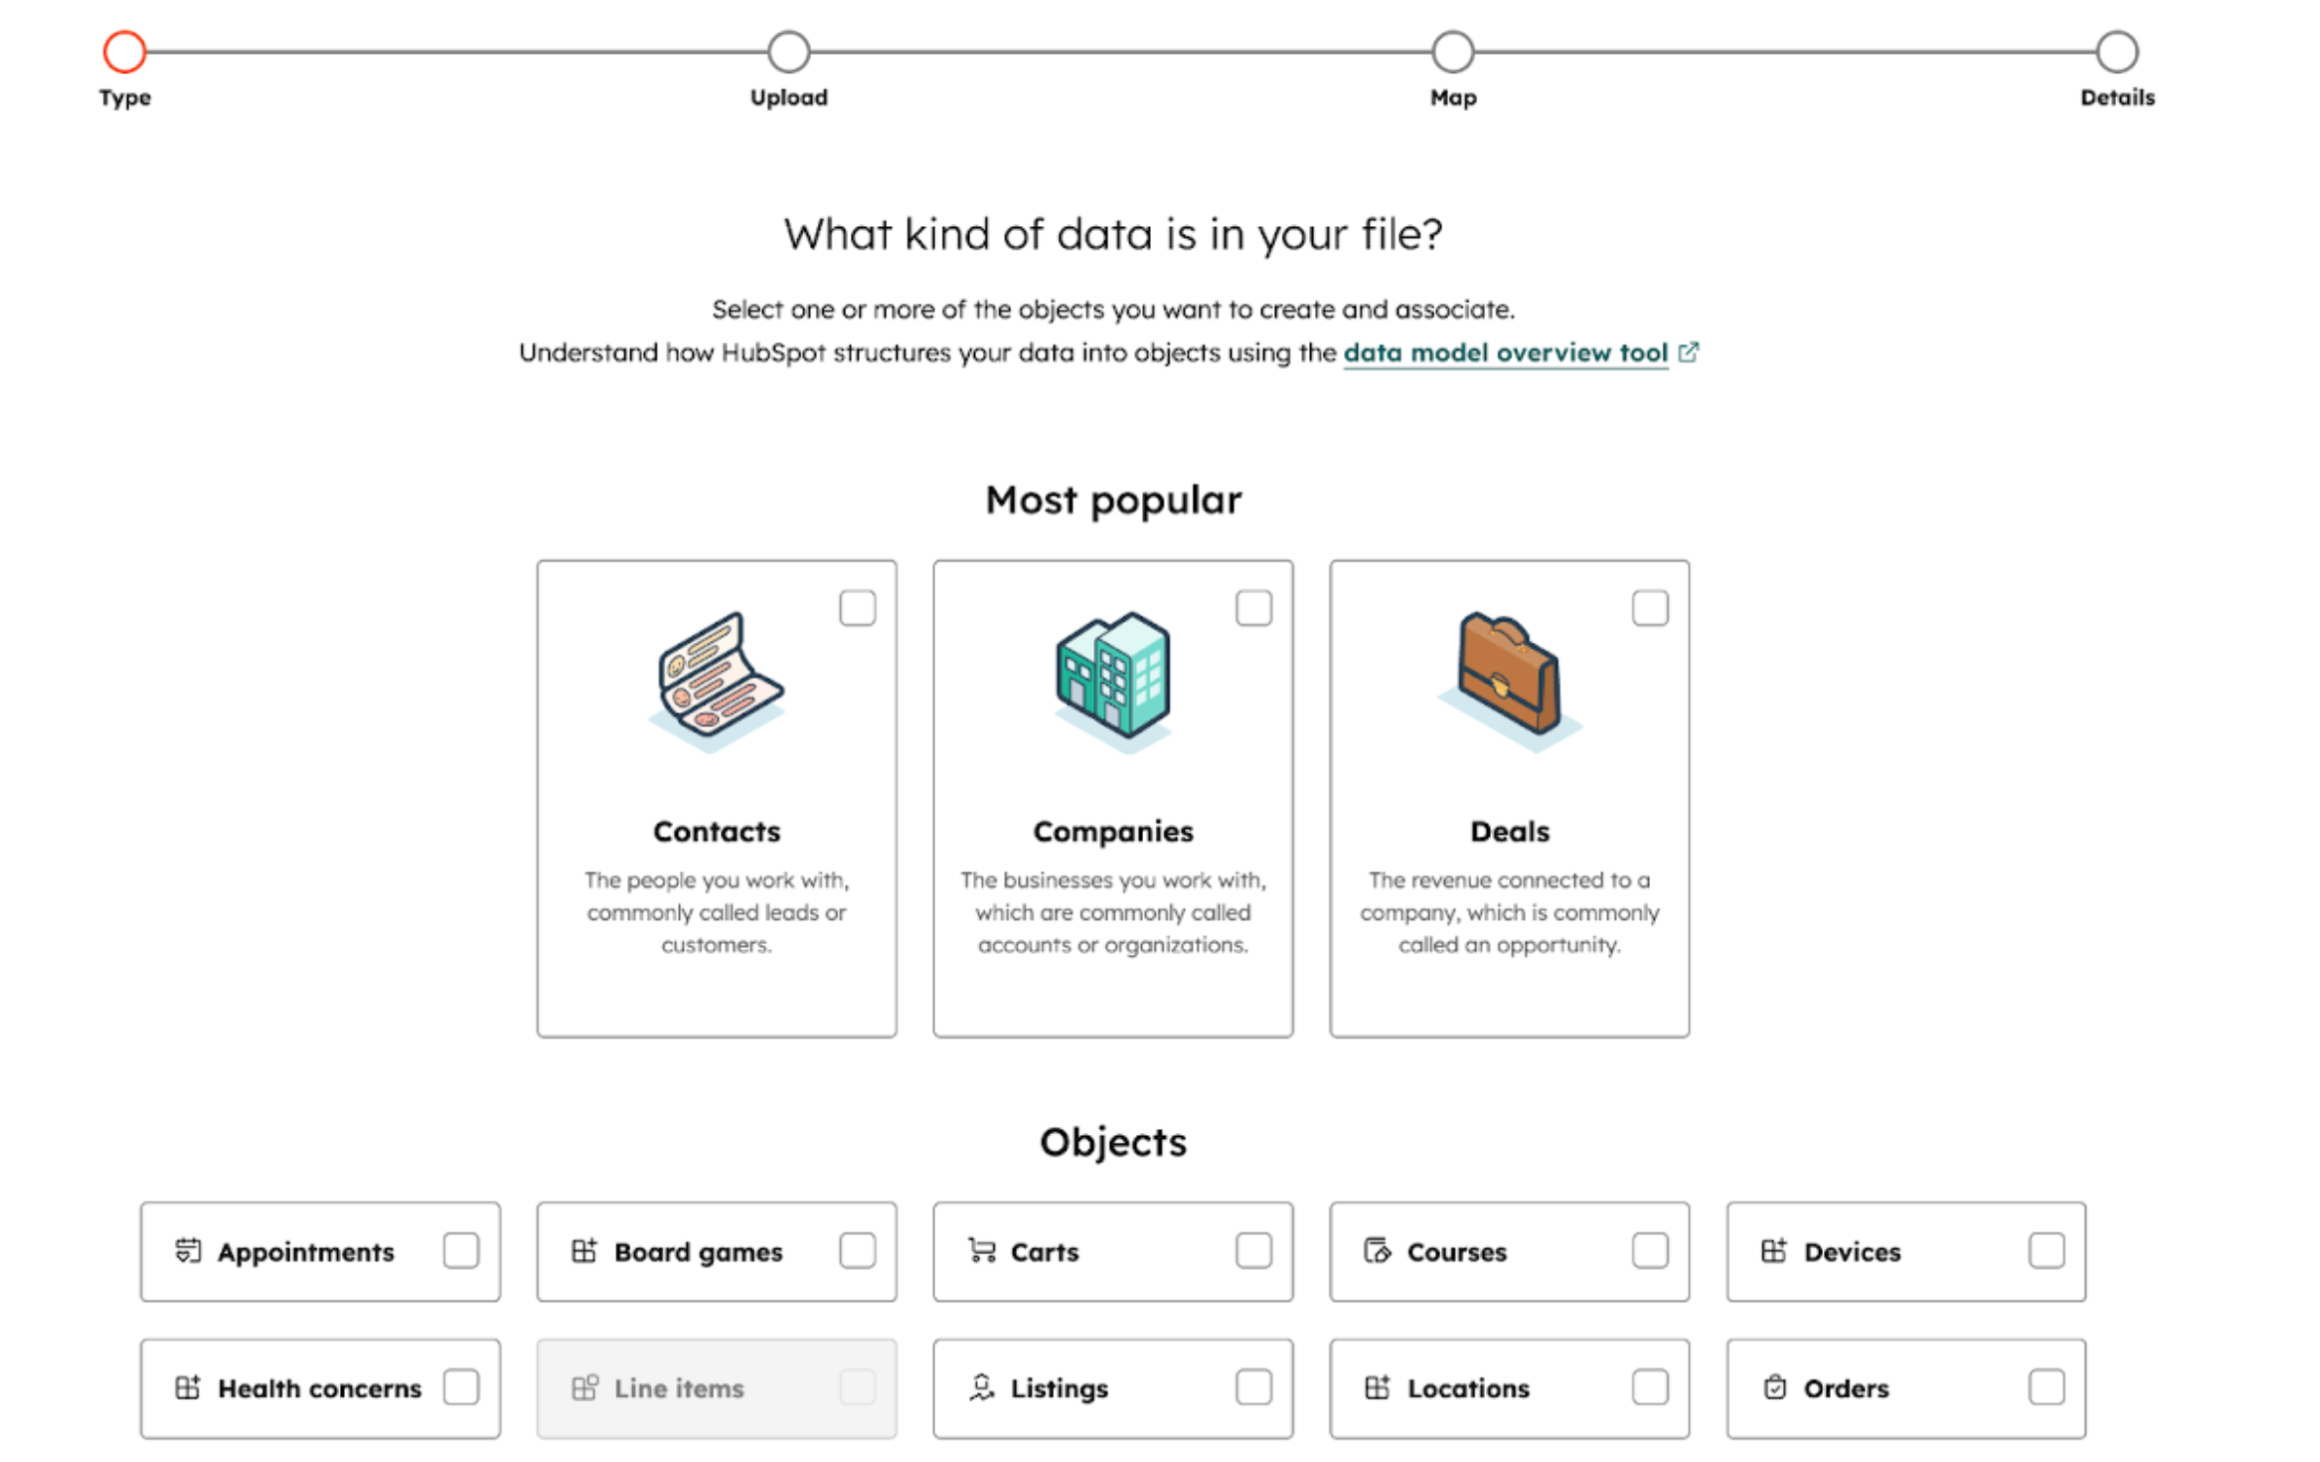Click the Appointments calendar icon
This screenshot has height=1462, width=2320.
pos(188,1251)
